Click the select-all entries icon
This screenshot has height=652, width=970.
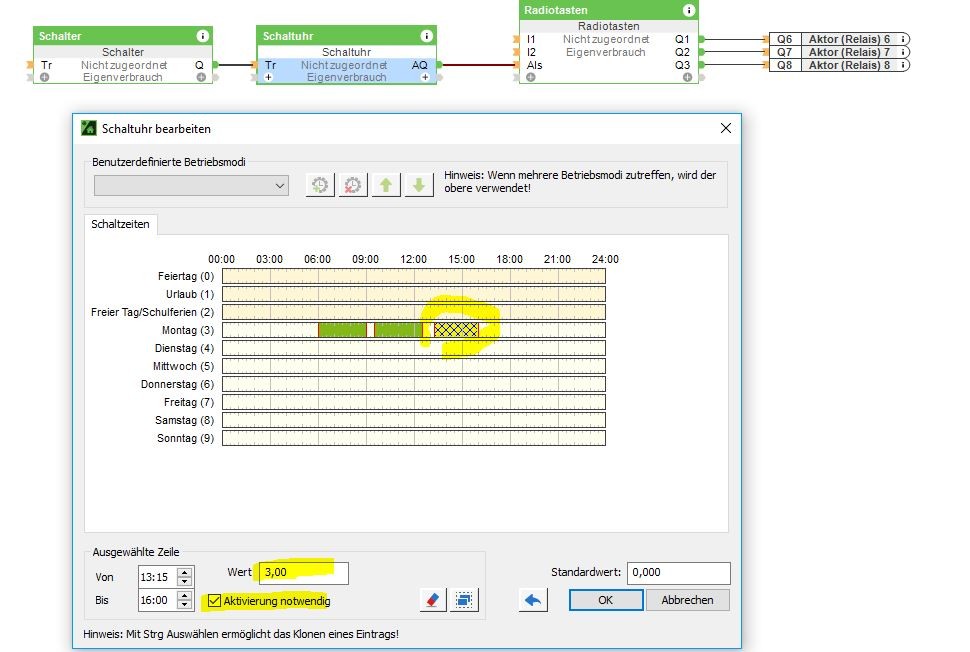click(464, 600)
